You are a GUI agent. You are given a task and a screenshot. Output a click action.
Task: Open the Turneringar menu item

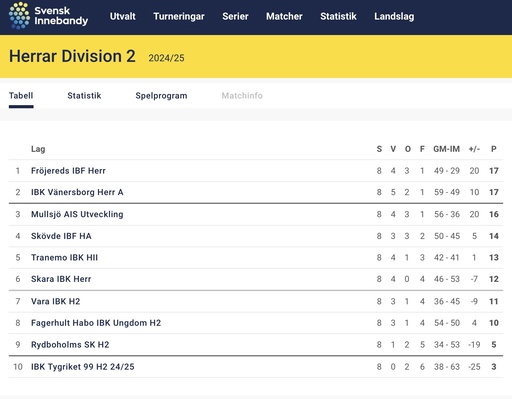179,16
